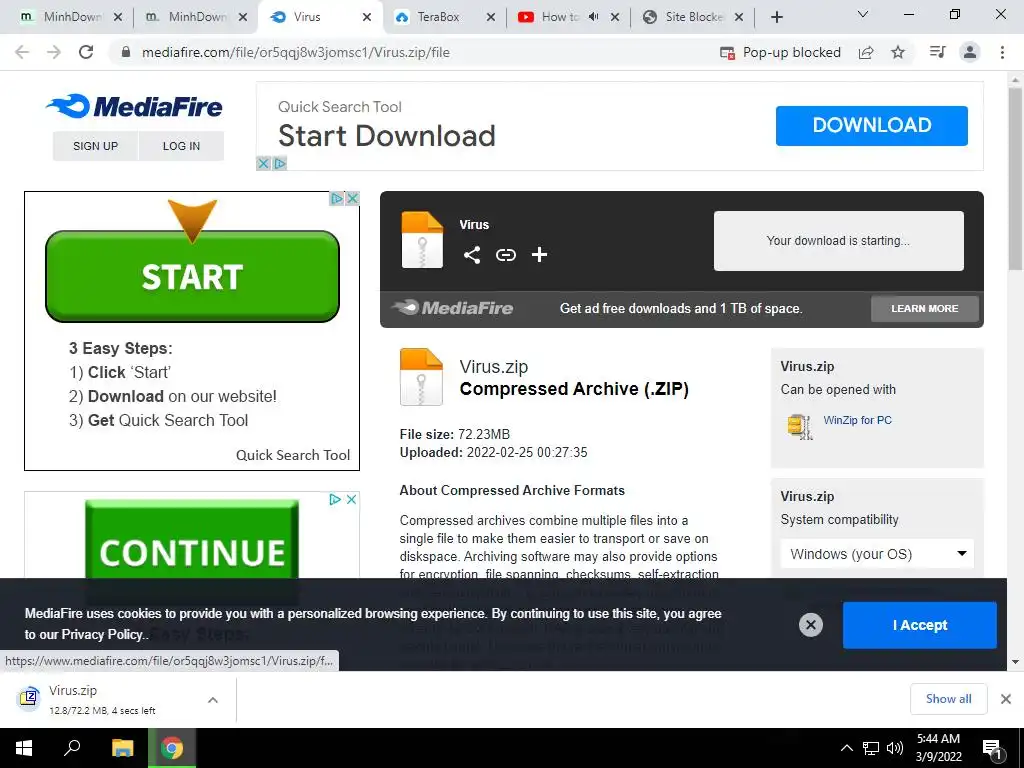Open the Chrome profile avatar
Image resolution: width=1024 pixels, height=768 pixels.
pyautogui.click(x=970, y=52)
